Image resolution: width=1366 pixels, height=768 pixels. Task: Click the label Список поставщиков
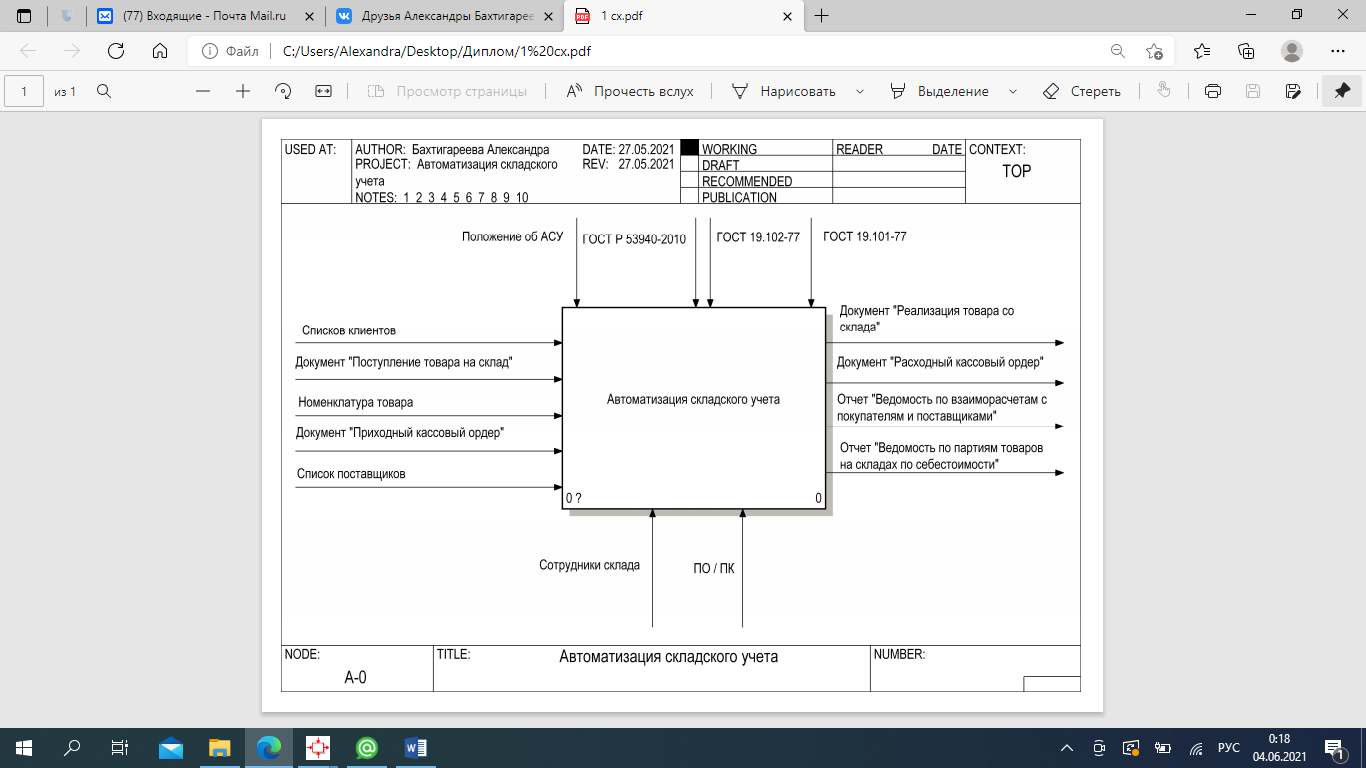click(x=351, y=474)
